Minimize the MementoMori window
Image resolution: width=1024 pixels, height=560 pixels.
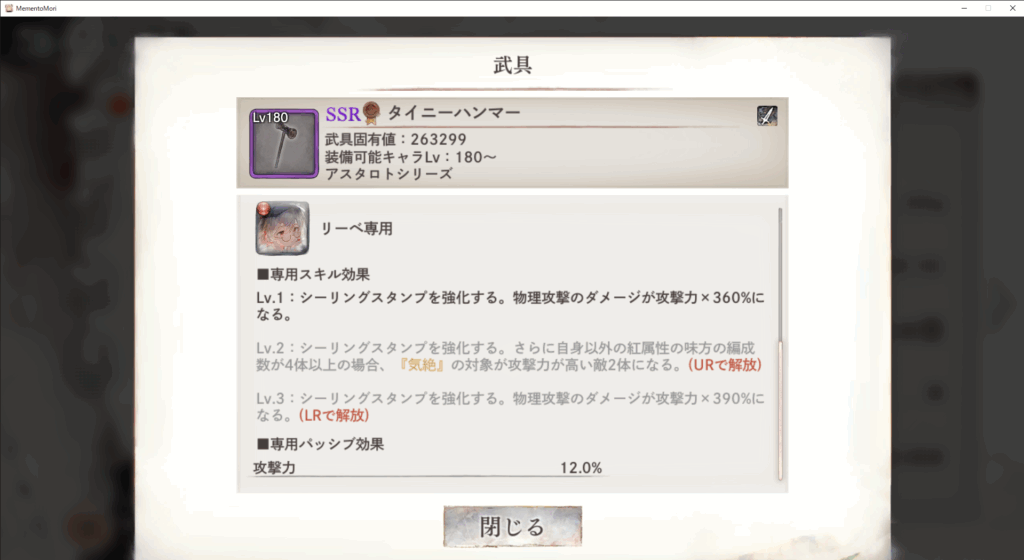click(x=964, y=8)
